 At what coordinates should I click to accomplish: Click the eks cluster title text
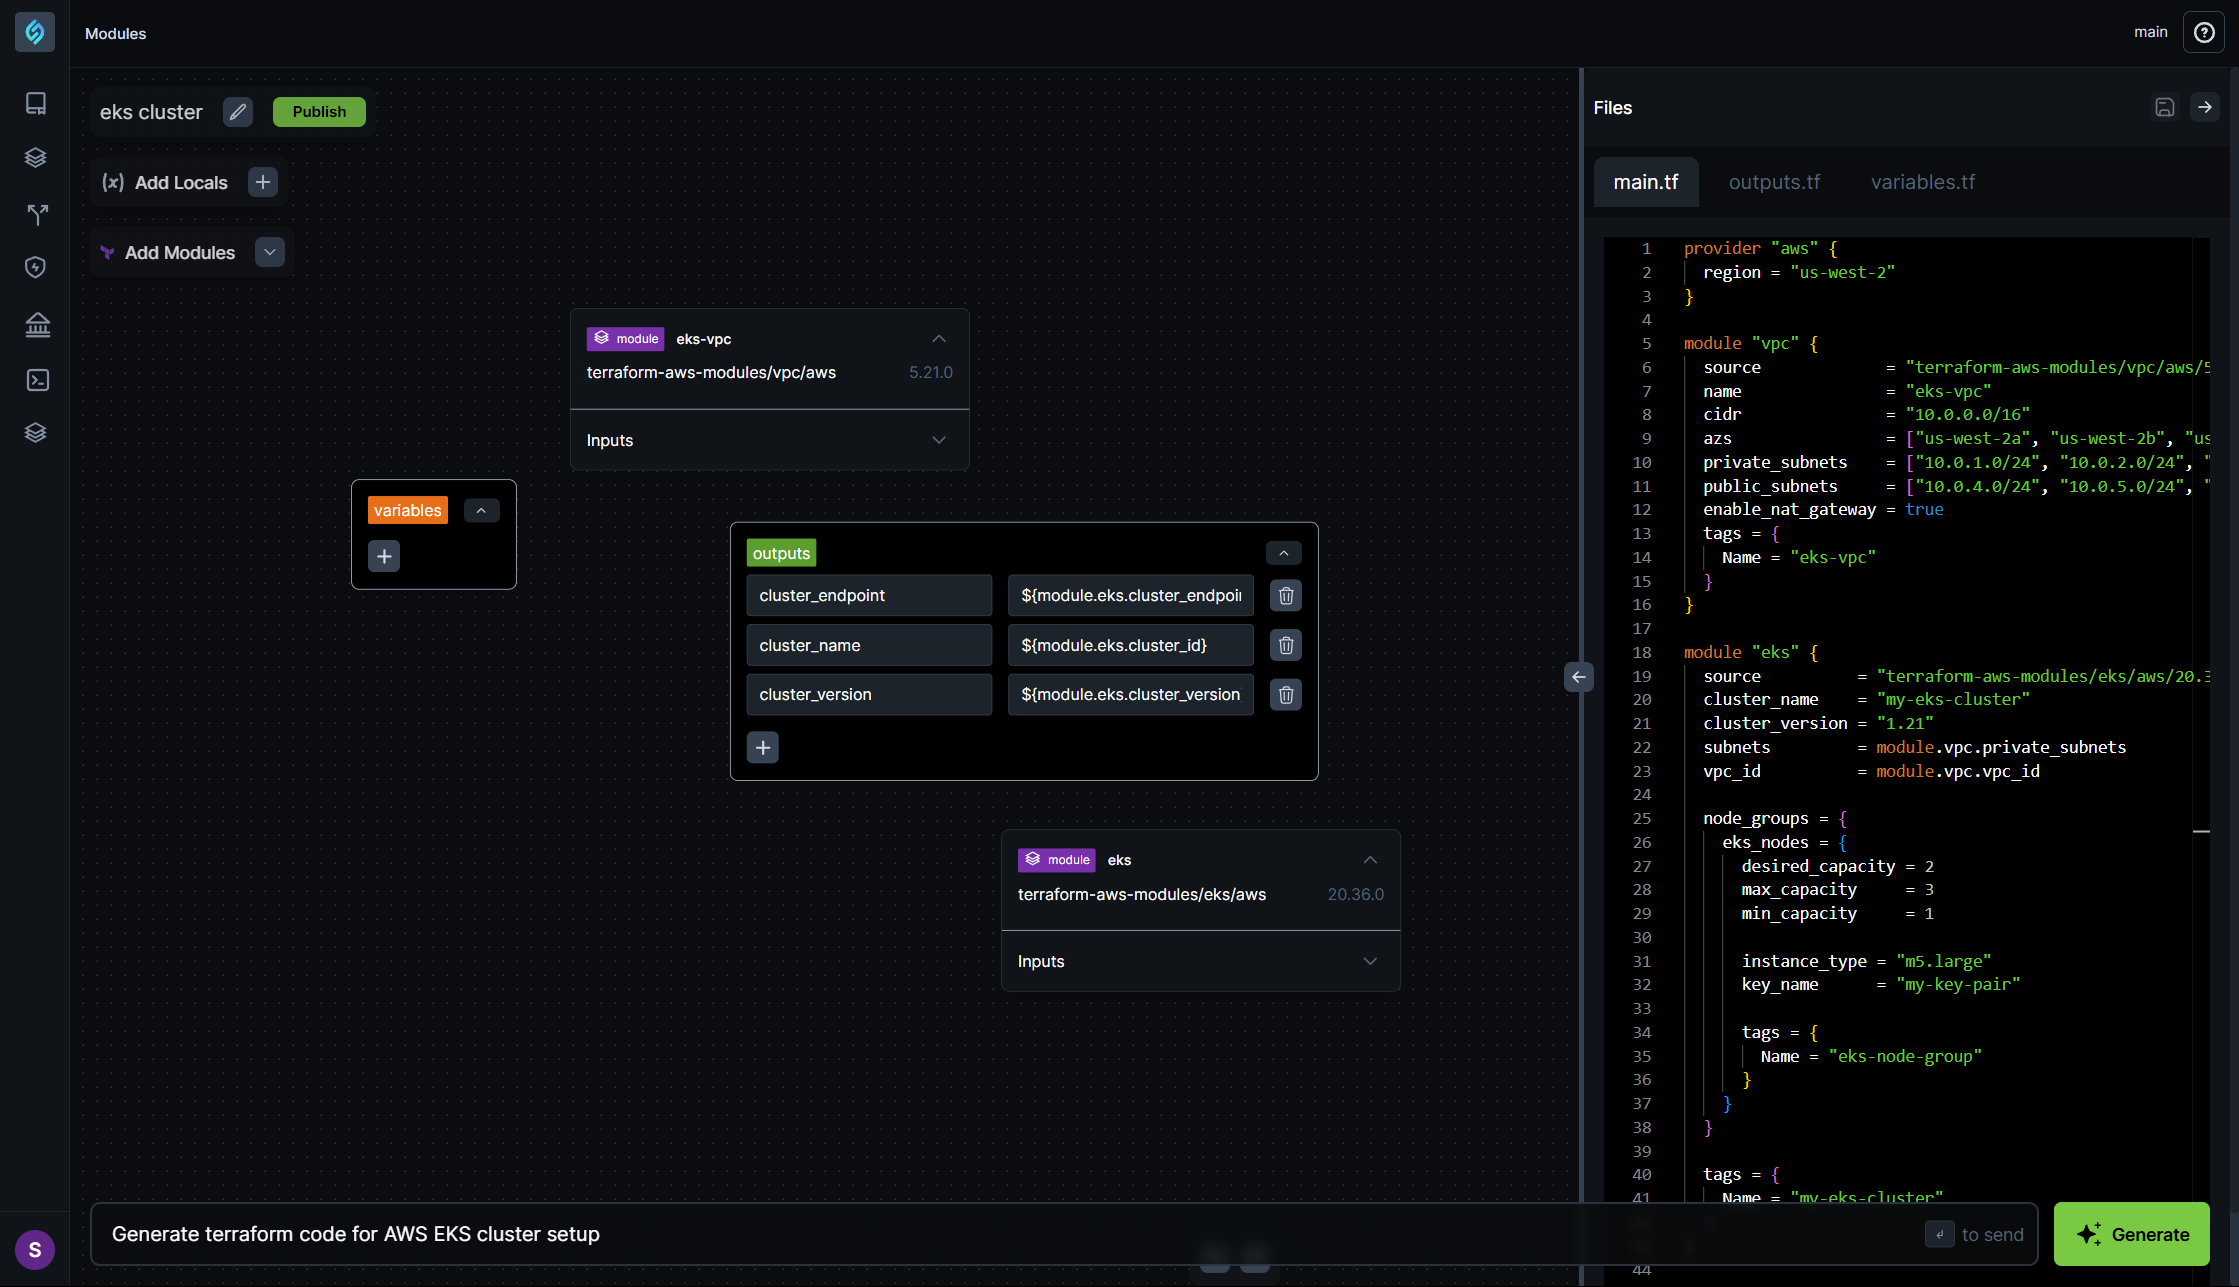151,112
